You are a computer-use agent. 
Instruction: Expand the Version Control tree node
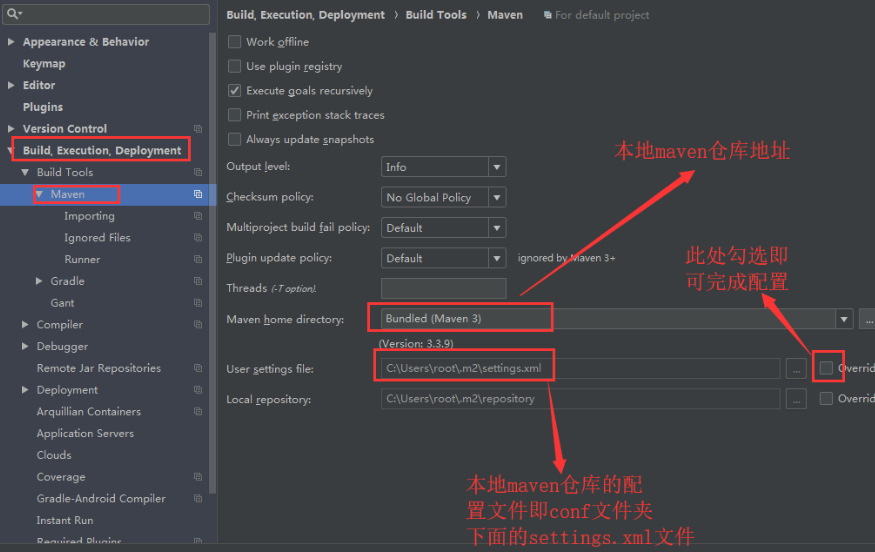click(11, 129)
